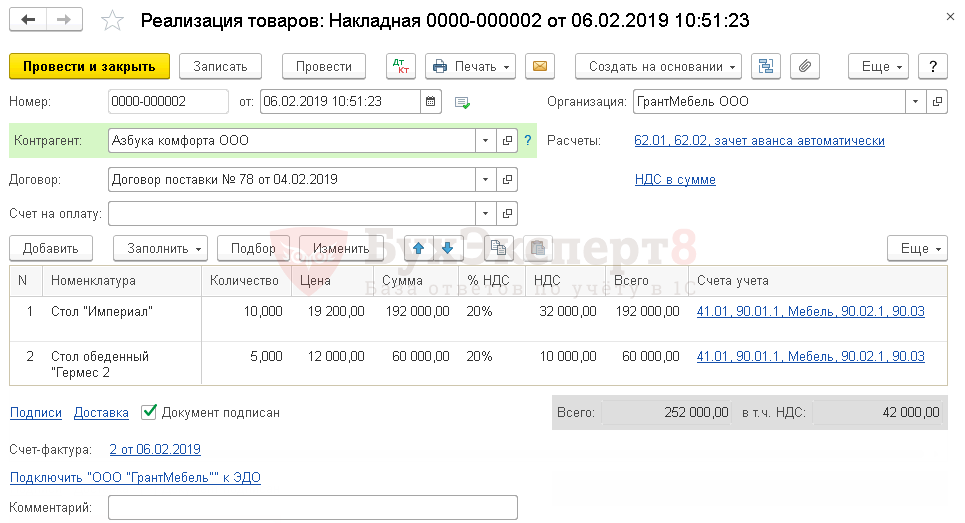
Task: Click the Номер input field
Action: pyautogui.click(x=168, y=102)
